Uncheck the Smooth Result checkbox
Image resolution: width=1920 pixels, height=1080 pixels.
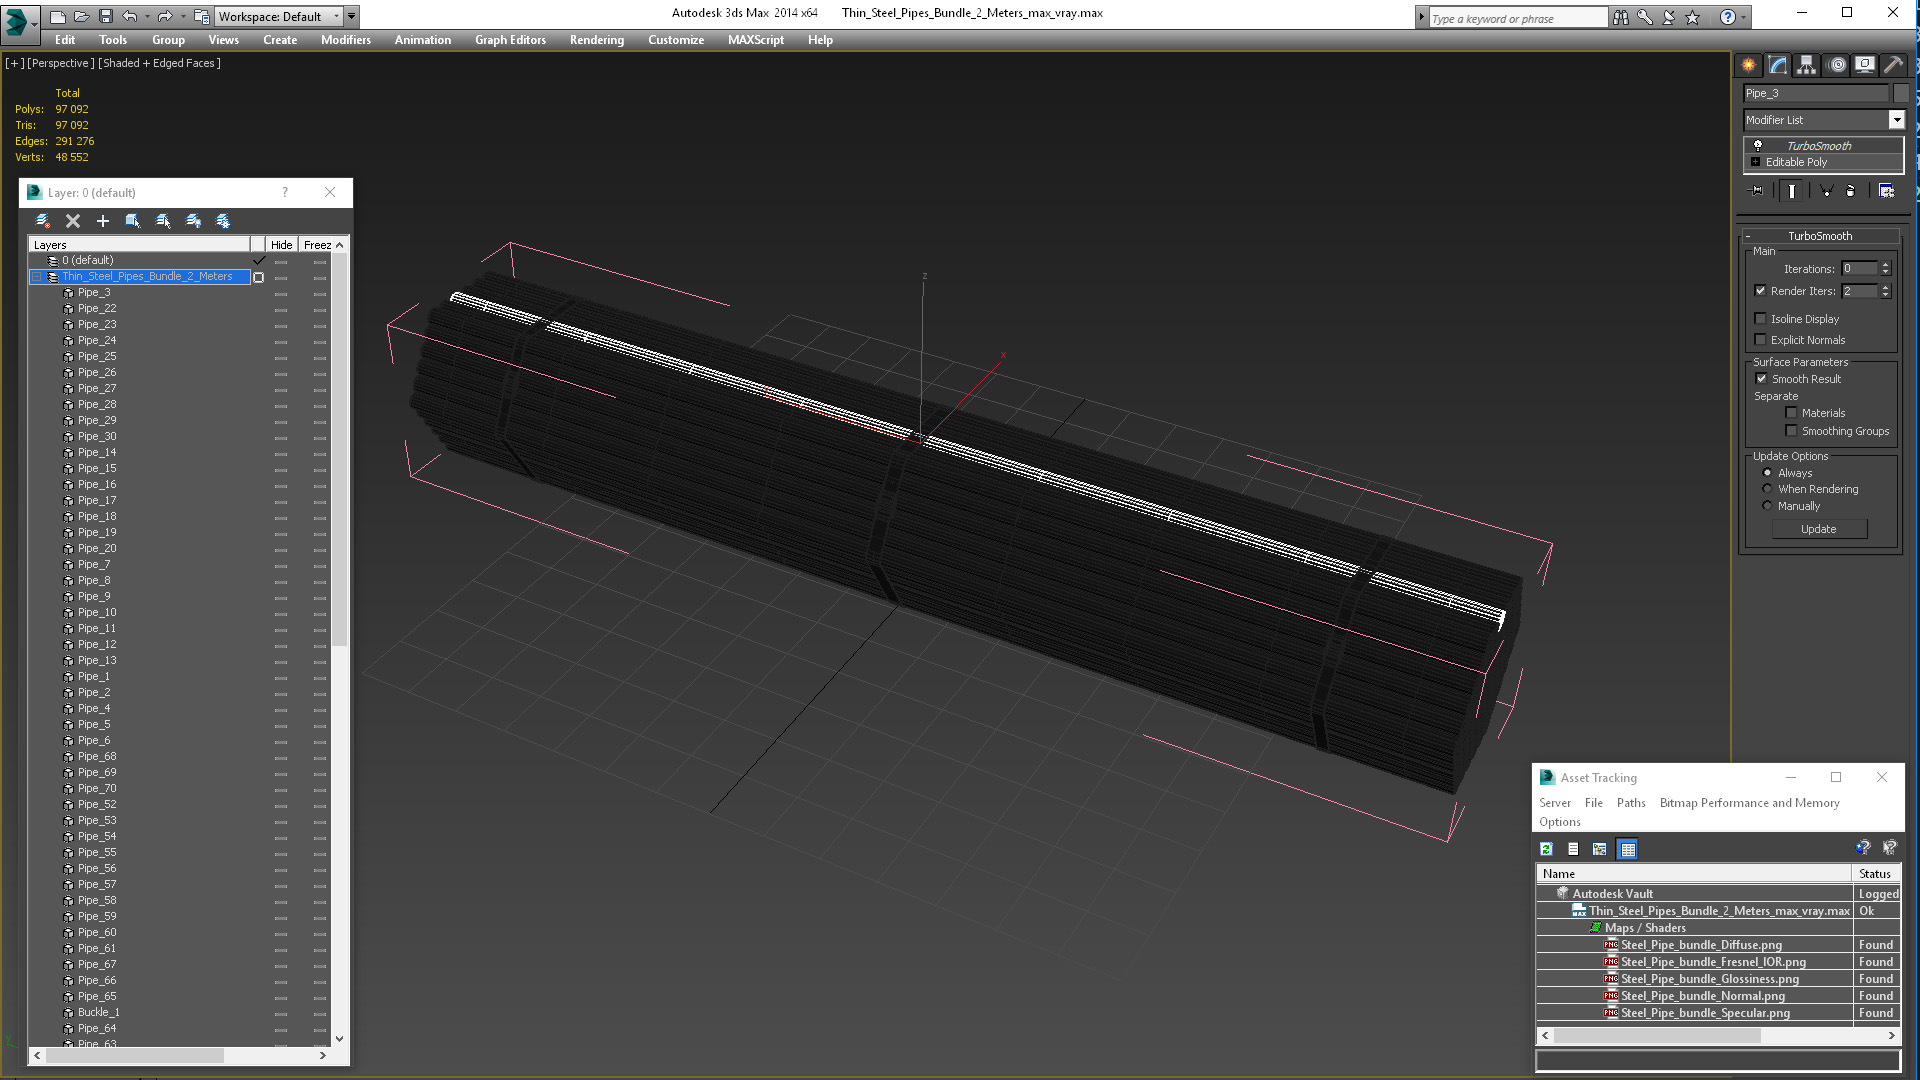[1761, 379]
